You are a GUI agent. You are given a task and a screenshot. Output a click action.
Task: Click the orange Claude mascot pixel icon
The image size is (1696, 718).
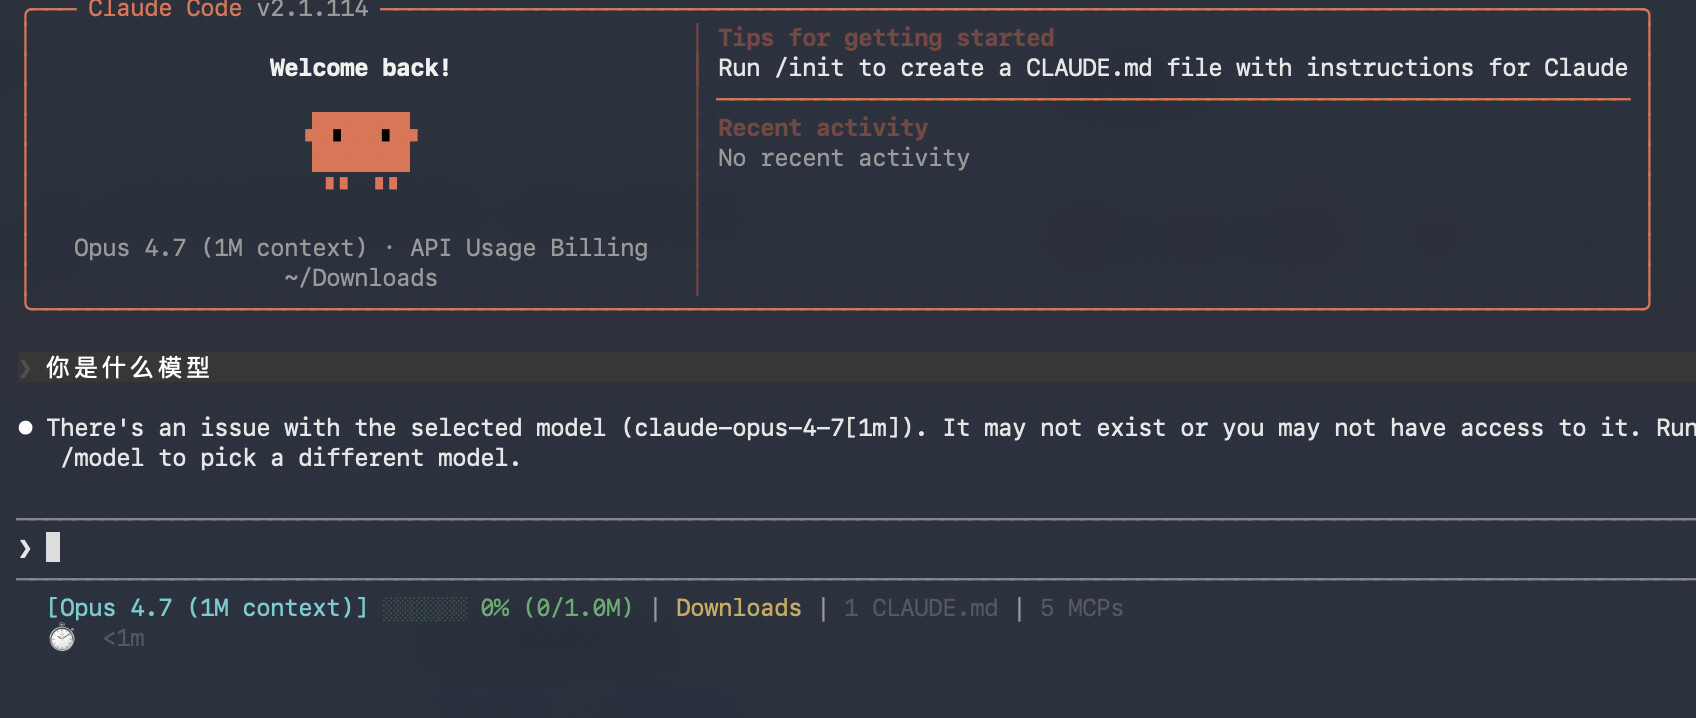(x=361, y=150)
